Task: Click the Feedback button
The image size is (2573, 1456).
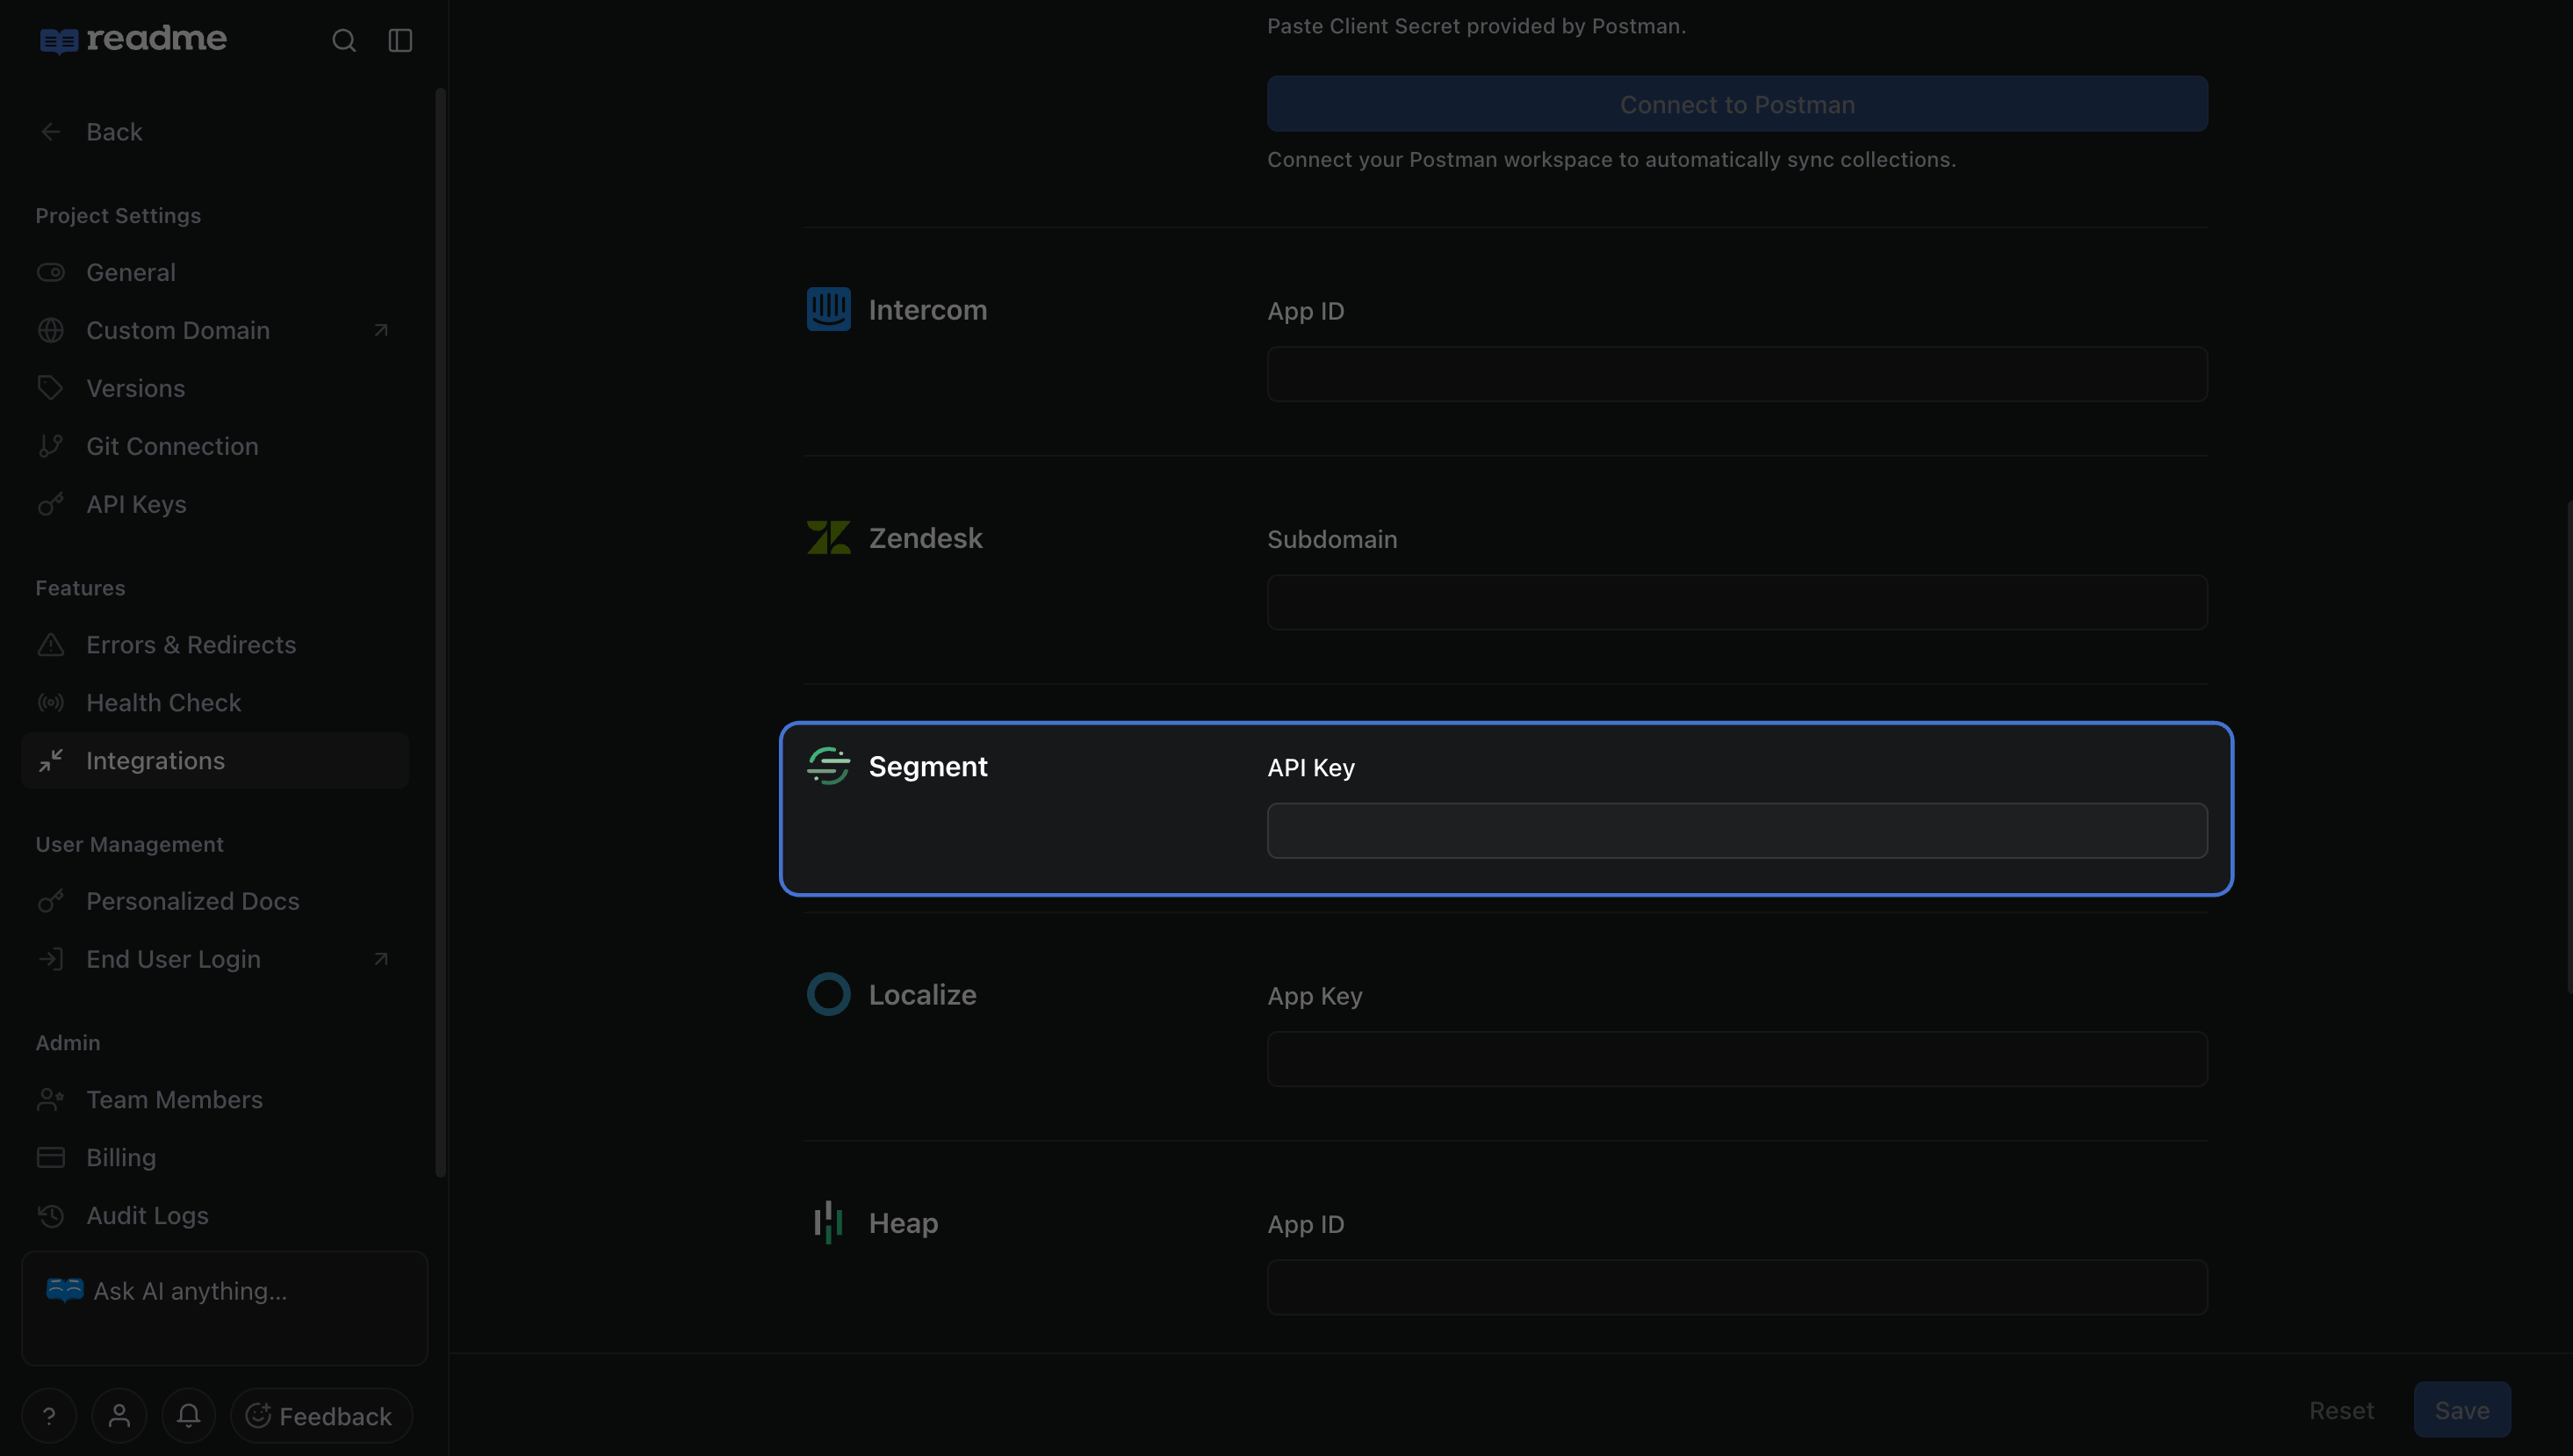Action: pyautogui.click(x=321, y=1416)
